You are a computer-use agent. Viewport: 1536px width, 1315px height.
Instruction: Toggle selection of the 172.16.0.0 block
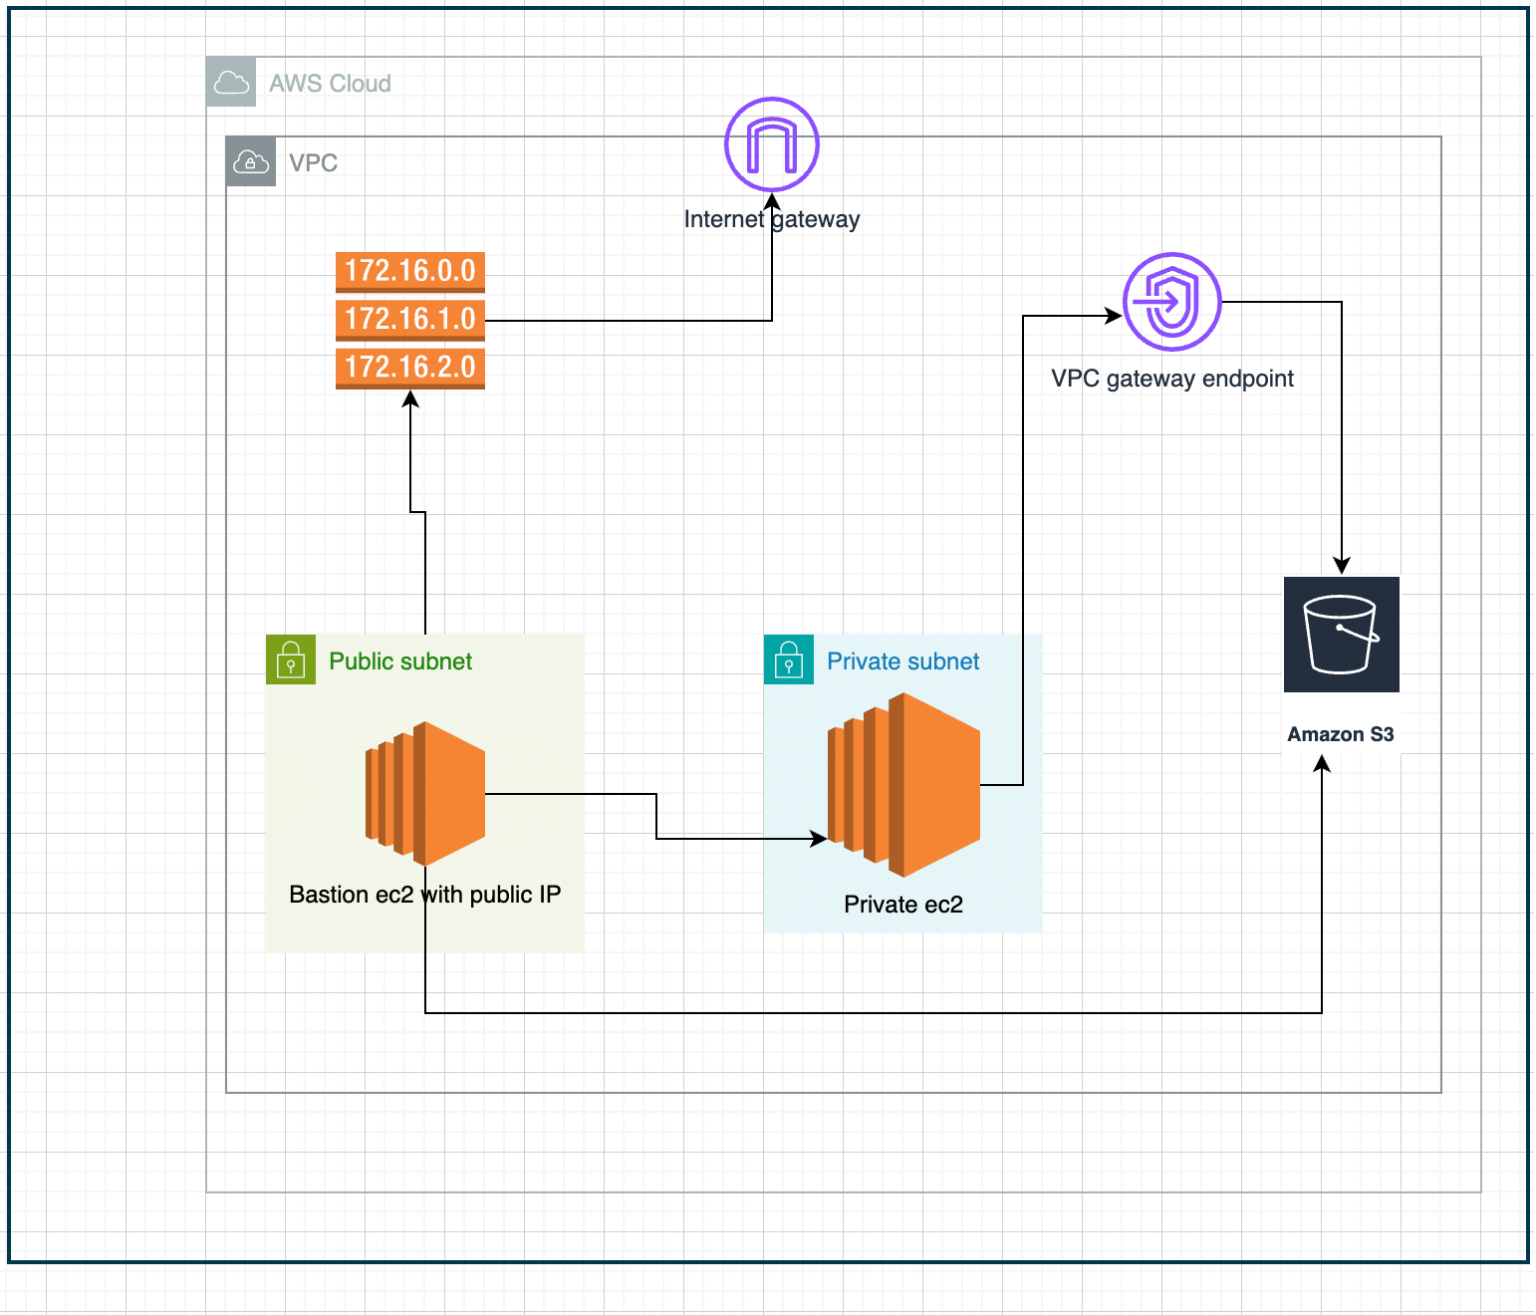(x=409, y=271)
